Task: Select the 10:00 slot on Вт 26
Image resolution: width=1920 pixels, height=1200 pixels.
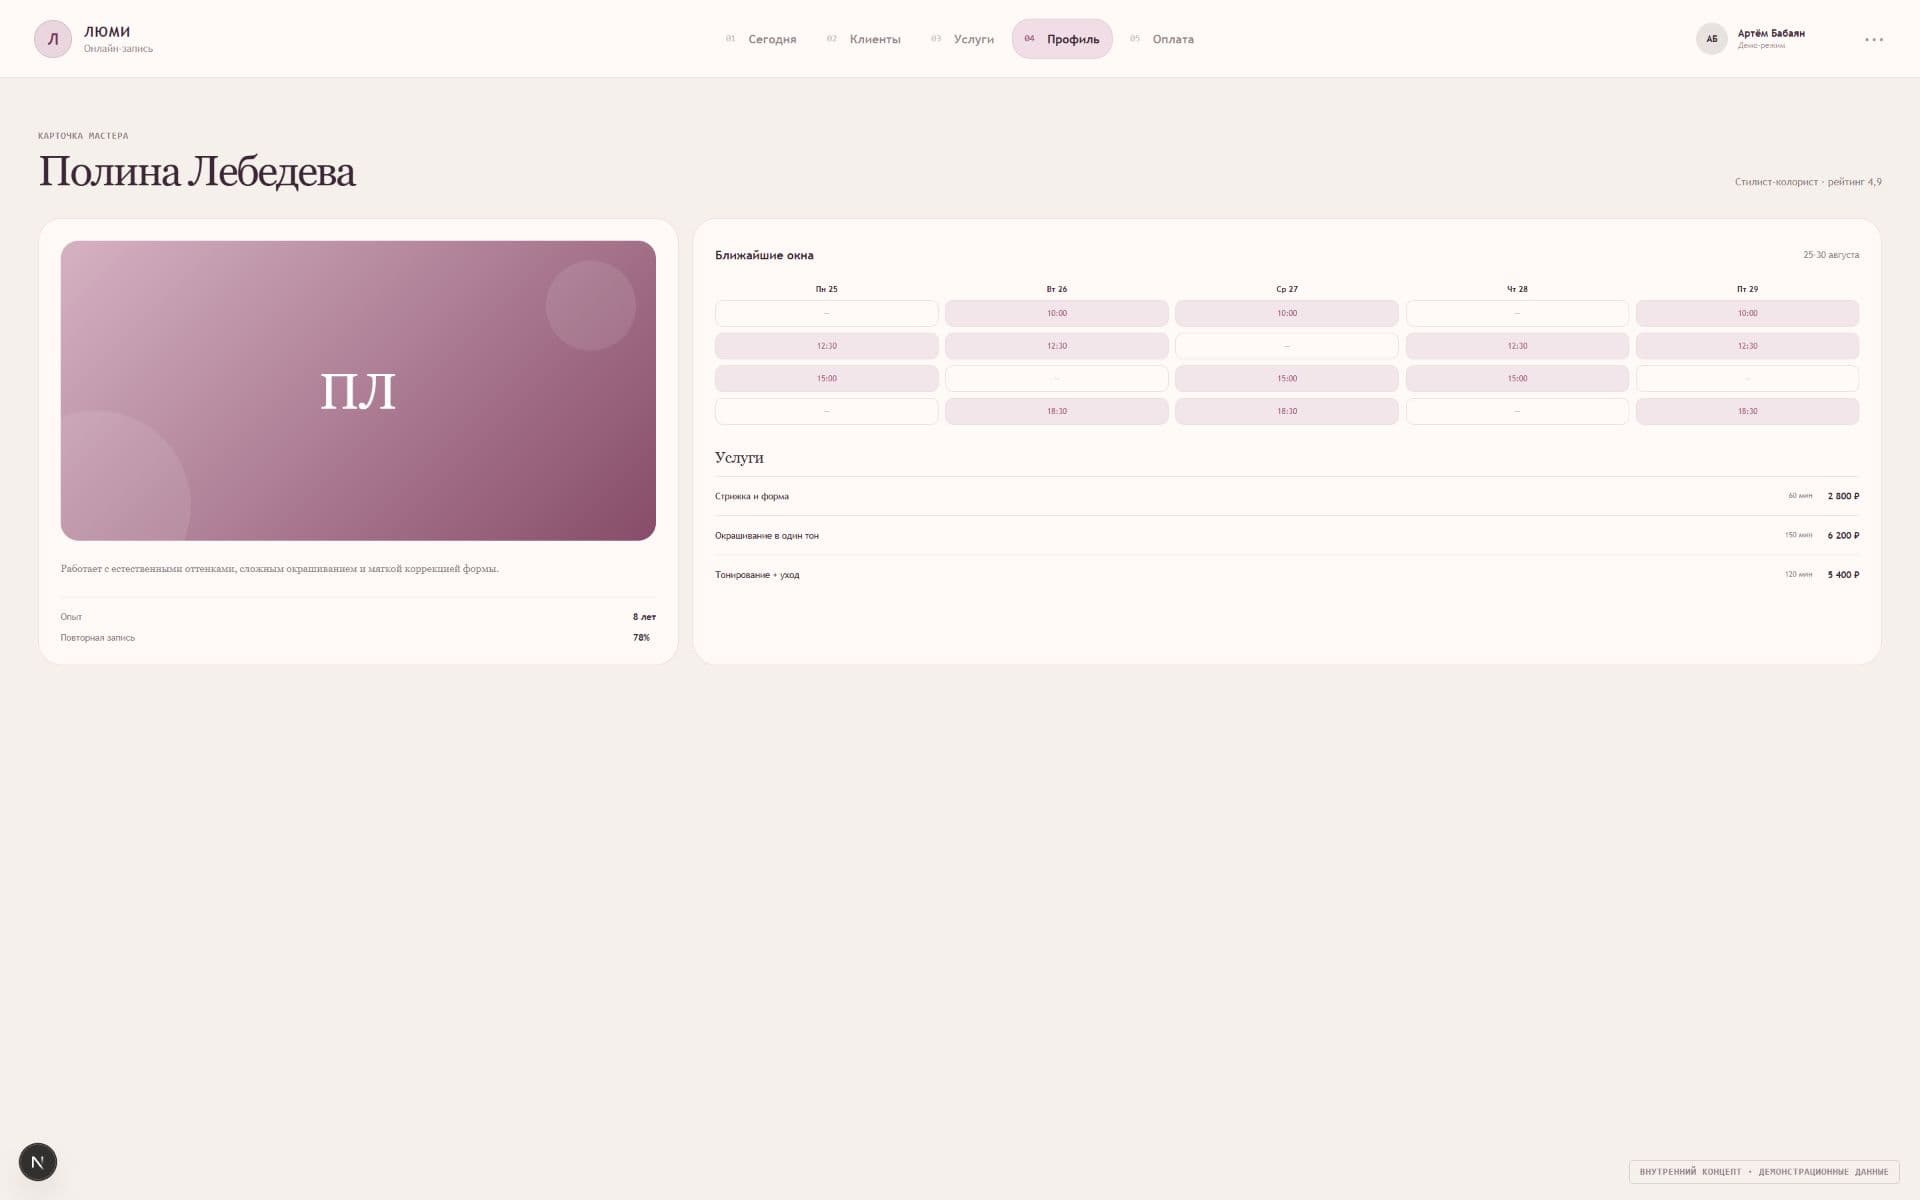Action: click(x=1056, y=313)
